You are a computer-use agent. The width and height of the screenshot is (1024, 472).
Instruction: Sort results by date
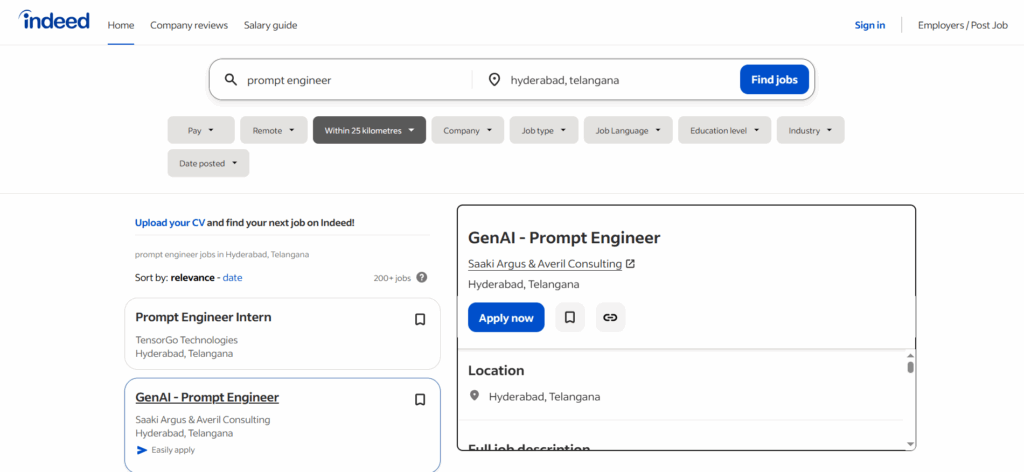(x=232, y=278)
